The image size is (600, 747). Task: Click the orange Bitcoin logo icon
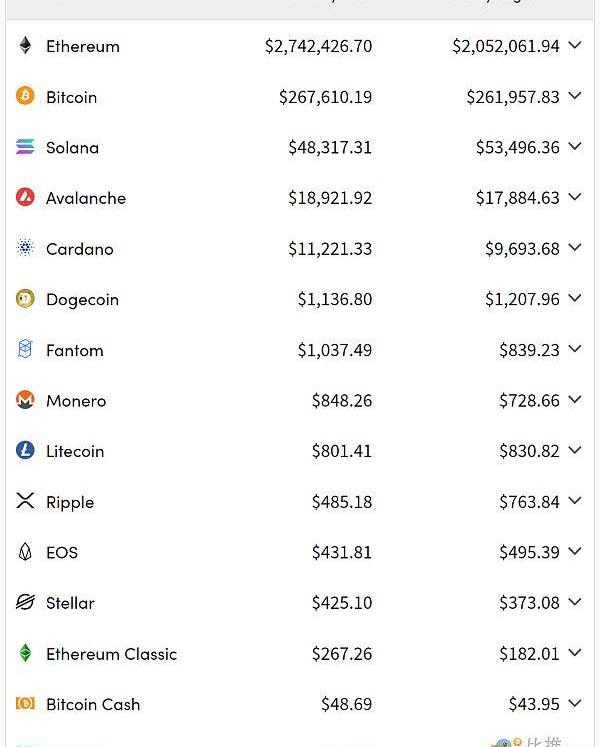25,96
